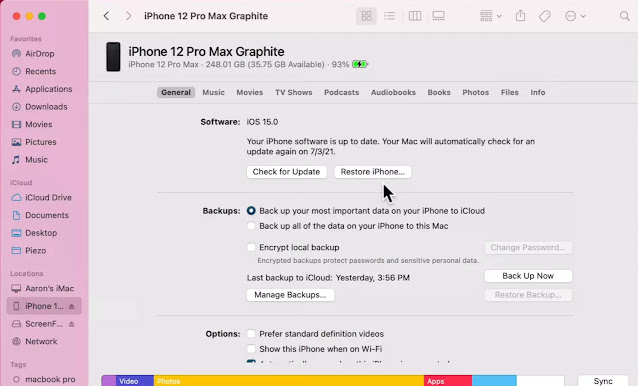Click the light blue storage segment
The image size is (638, 386).
[494, 381]
